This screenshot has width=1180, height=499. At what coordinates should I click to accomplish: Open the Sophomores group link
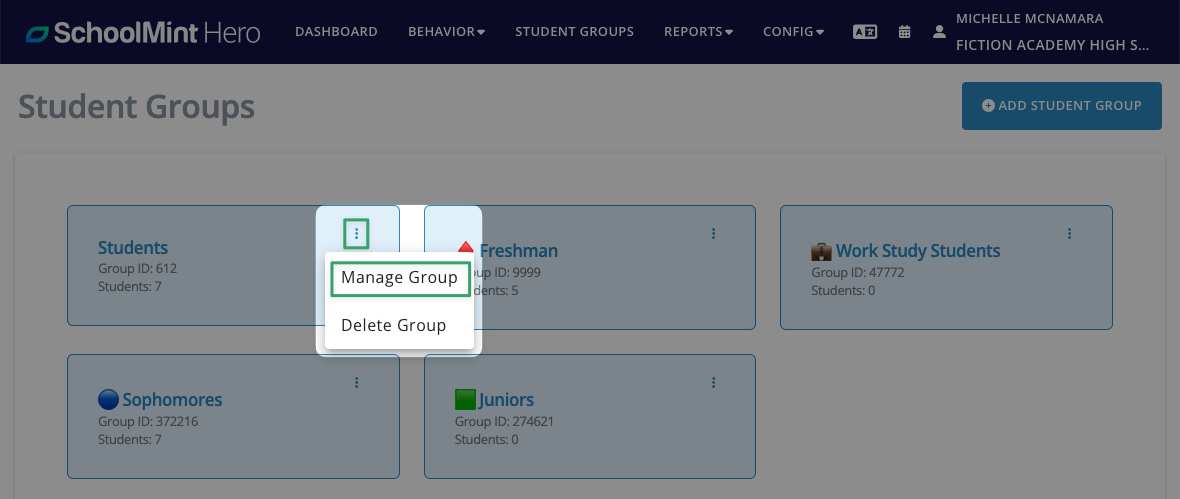point(172,400)
